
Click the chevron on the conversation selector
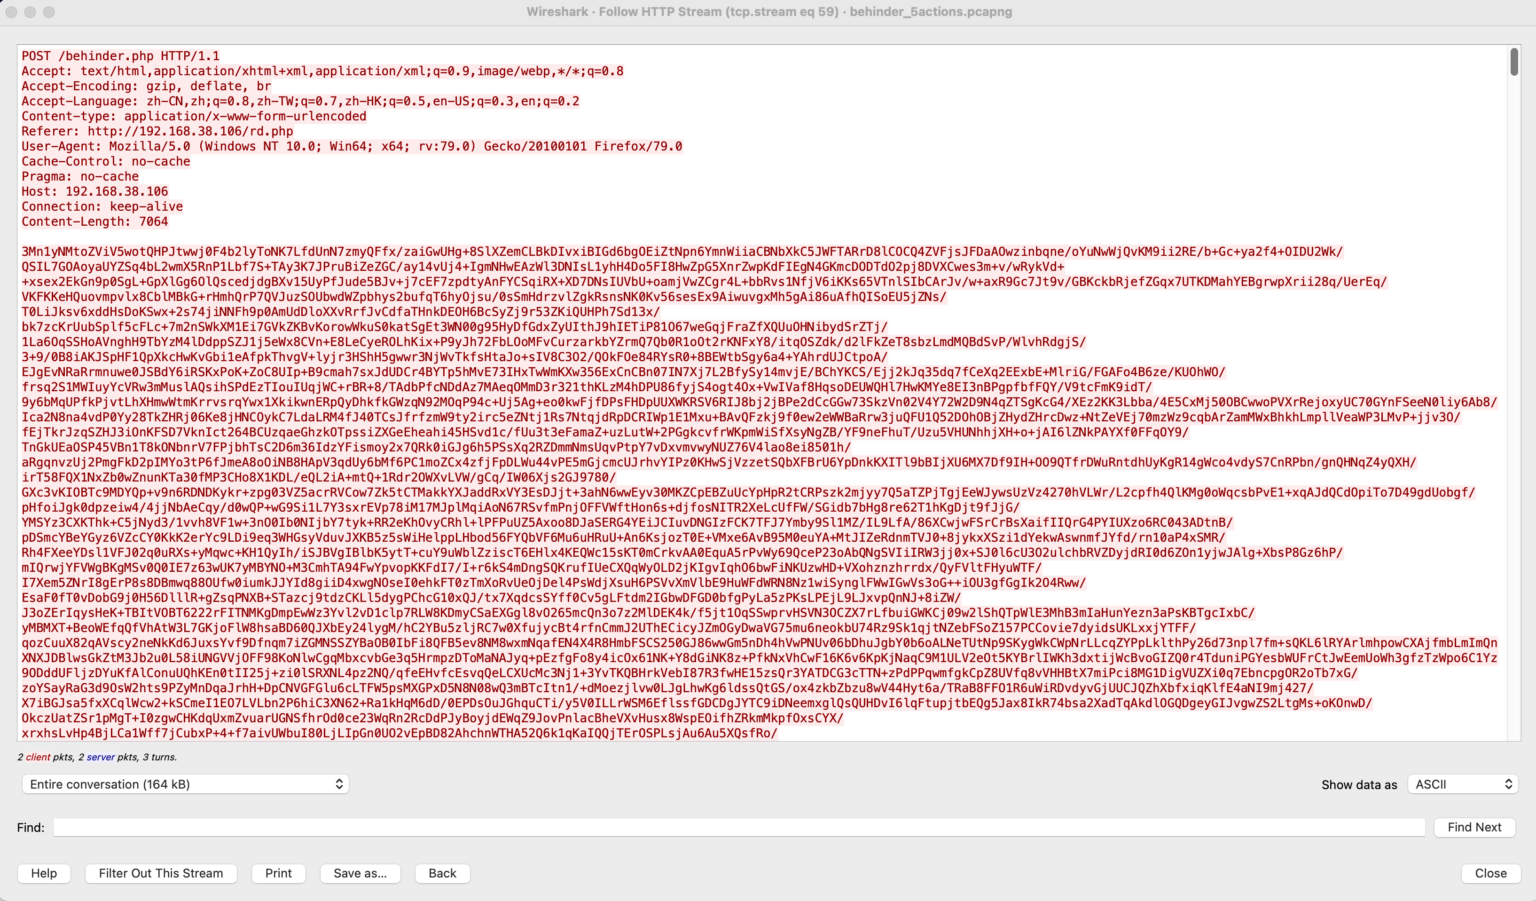[x=337, y=784]
